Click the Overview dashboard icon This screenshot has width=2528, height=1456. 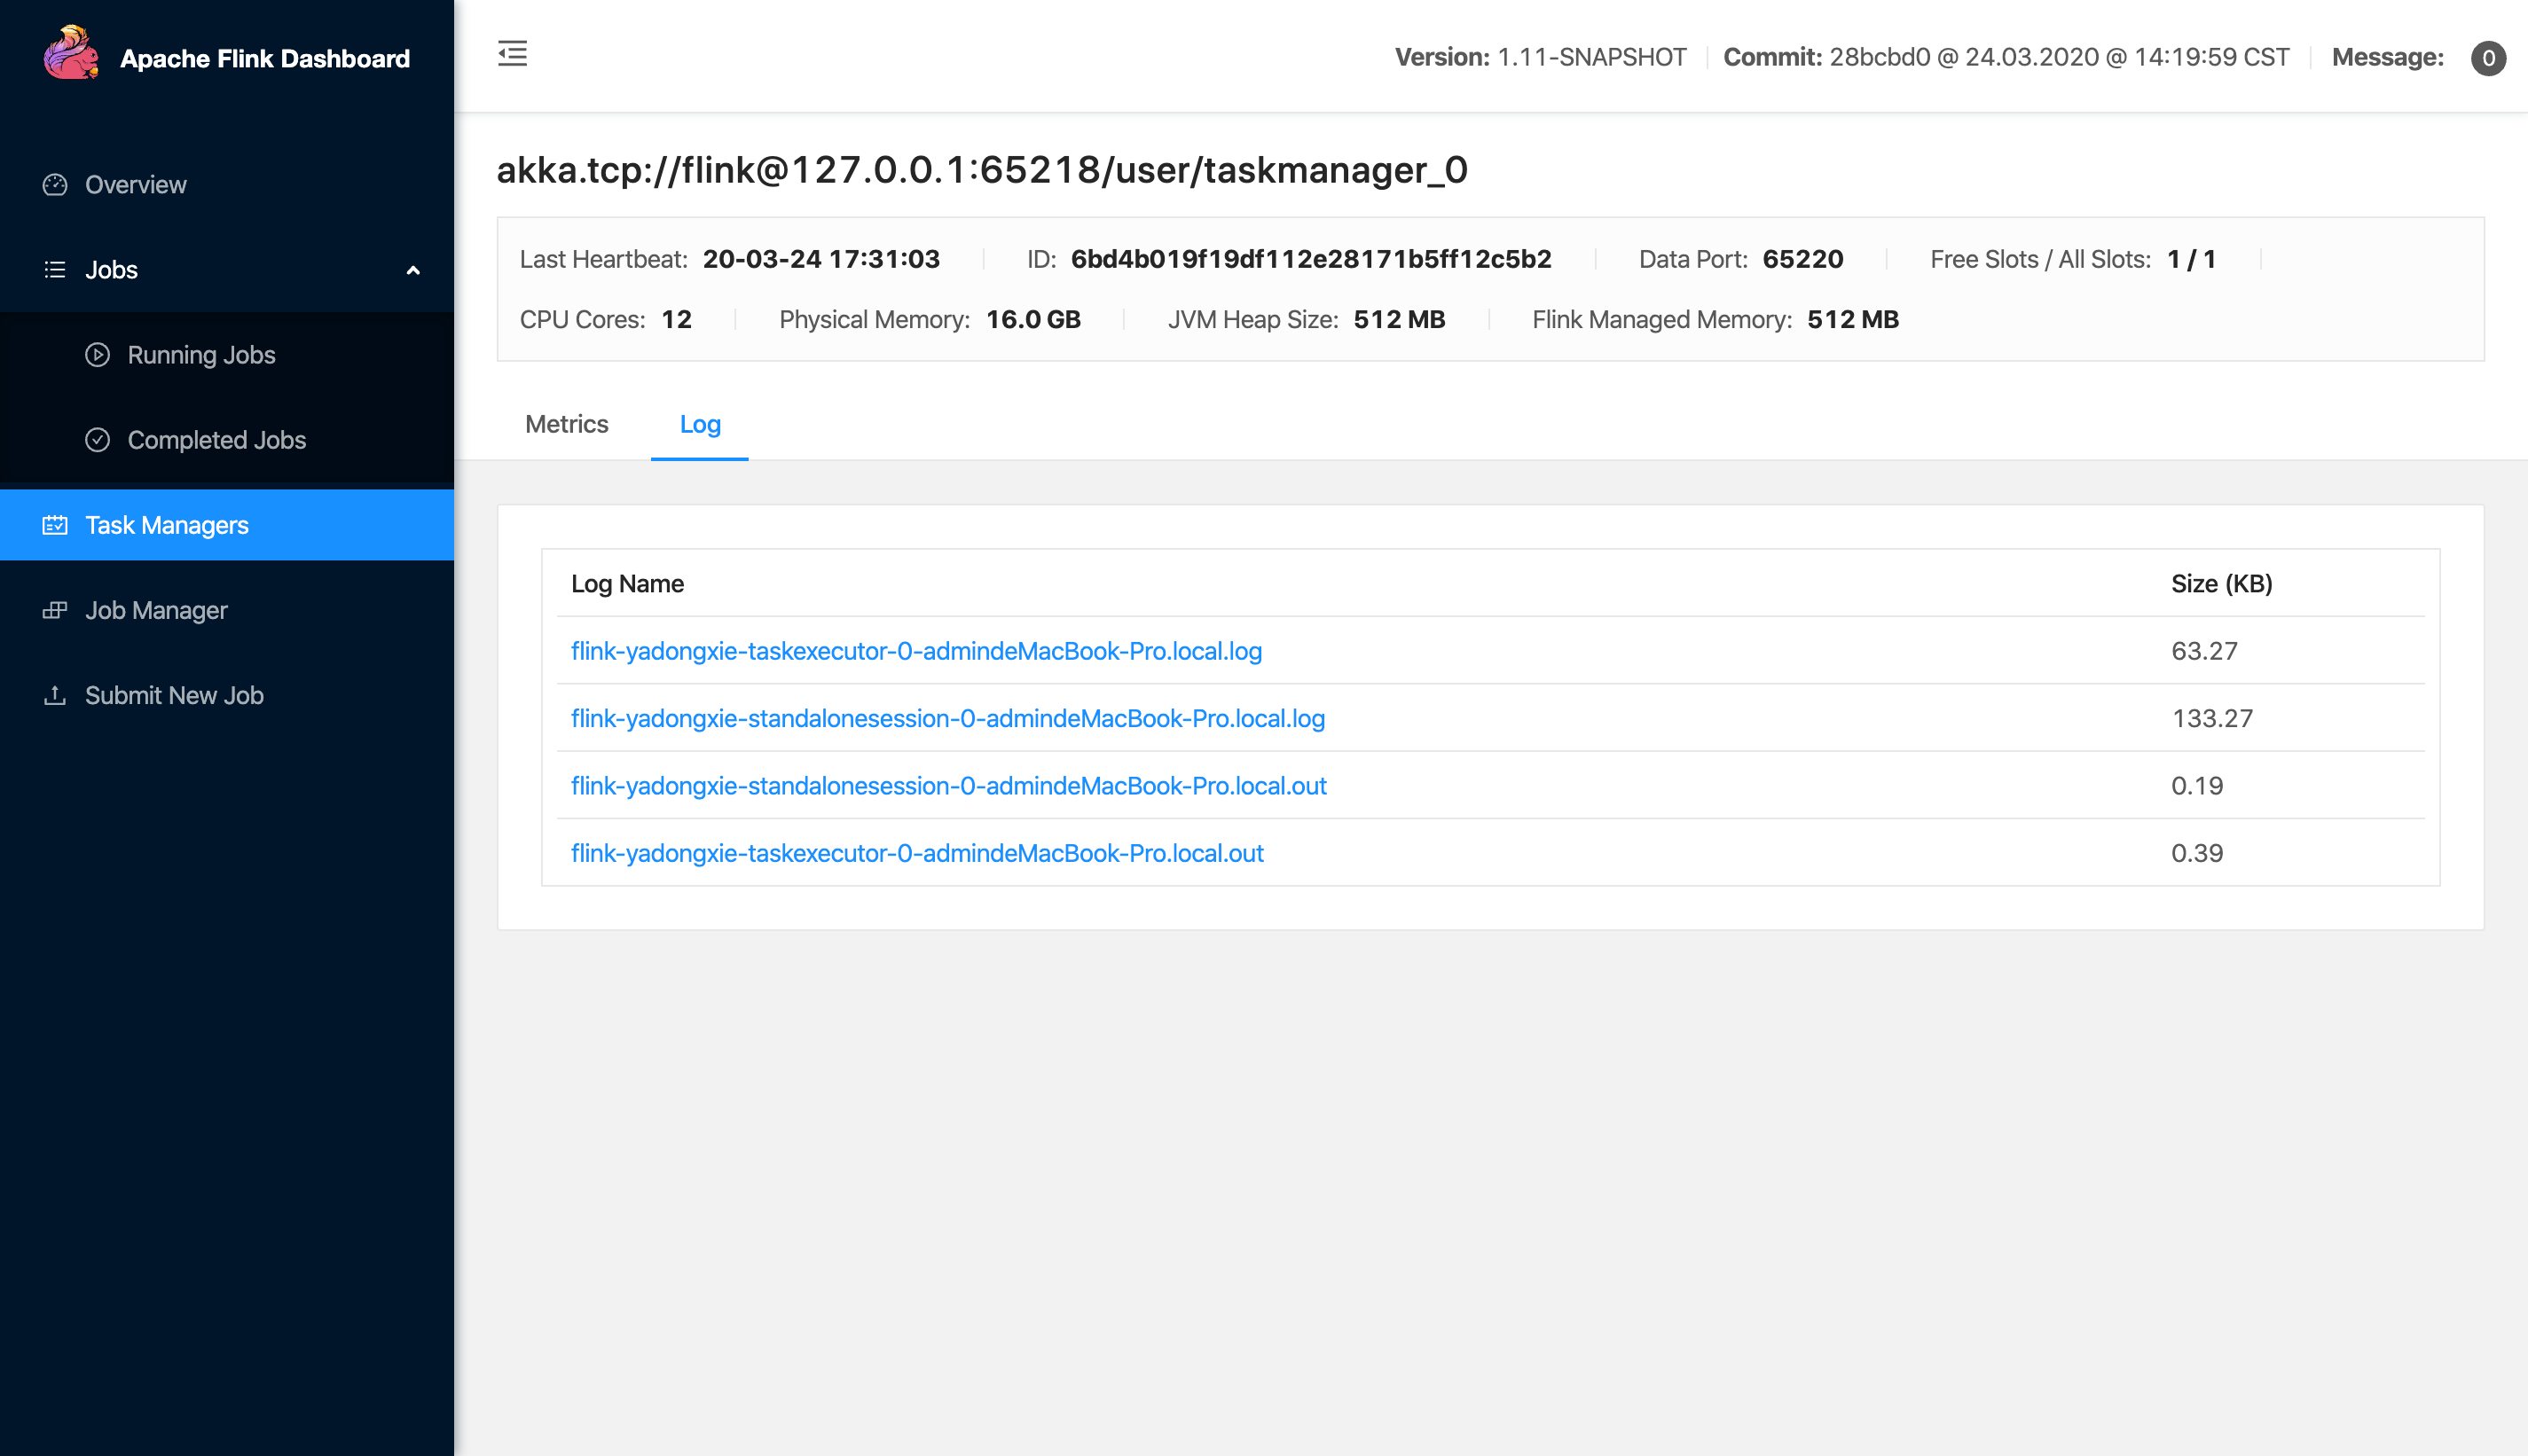55,185
